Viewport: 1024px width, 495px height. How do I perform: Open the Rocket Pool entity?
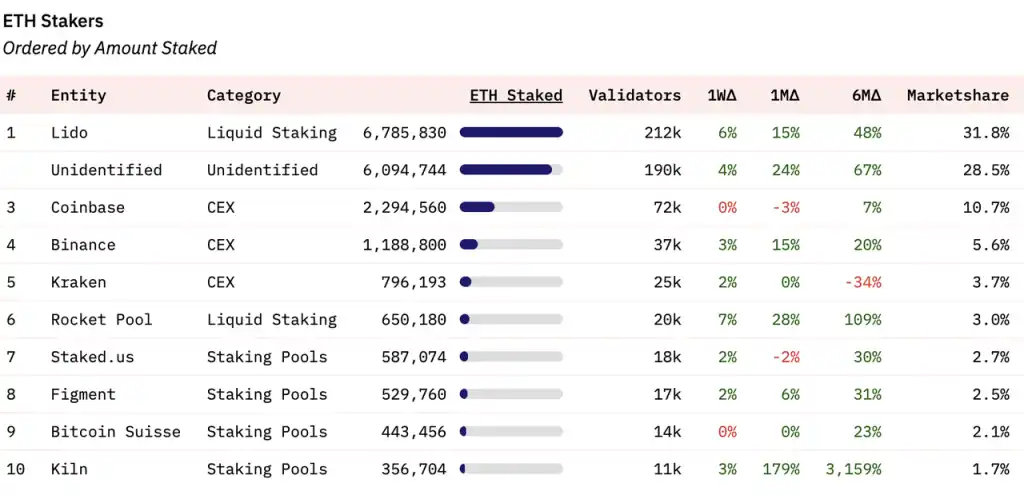click(x=101, y=319)
